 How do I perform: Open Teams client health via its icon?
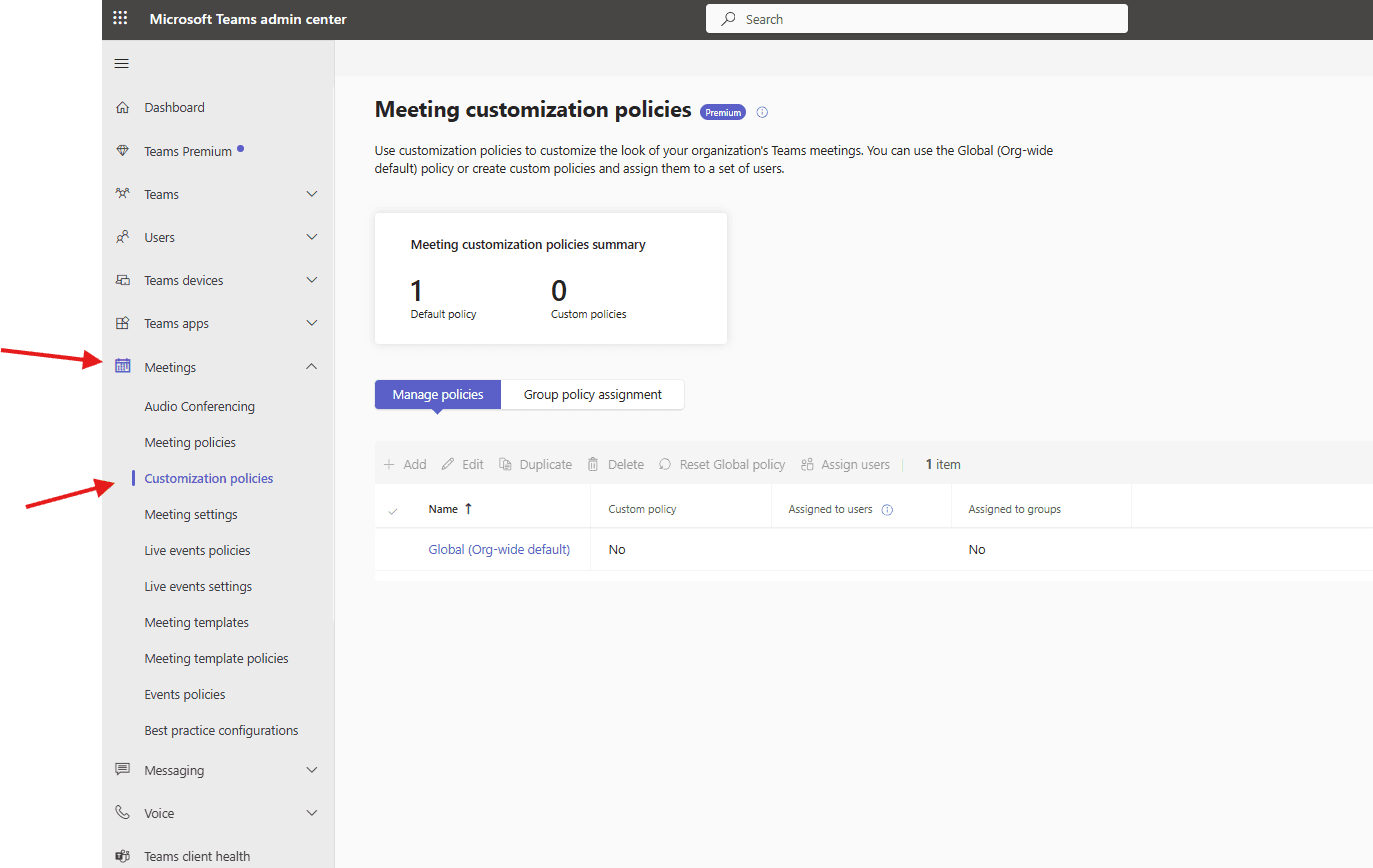click(121, 855)
